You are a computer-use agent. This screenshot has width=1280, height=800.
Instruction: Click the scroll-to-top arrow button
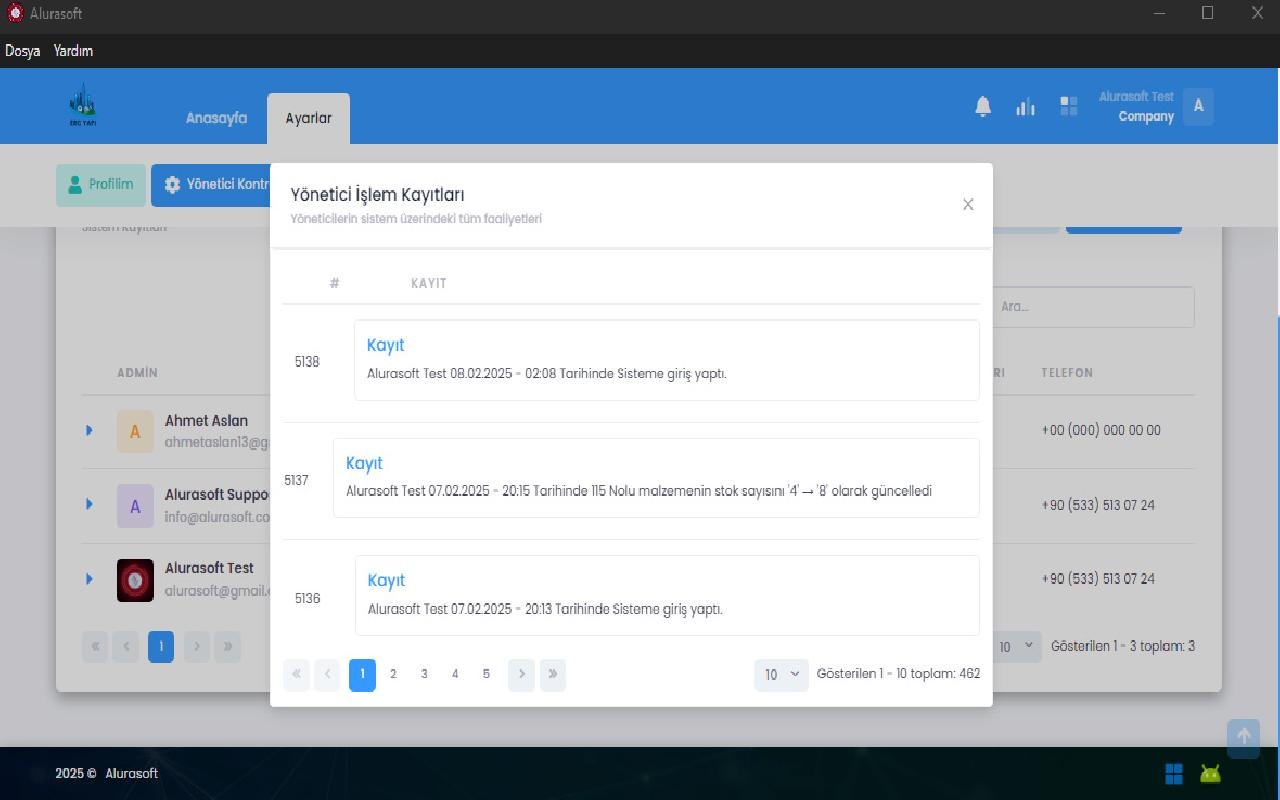[x=1243, y=736]
